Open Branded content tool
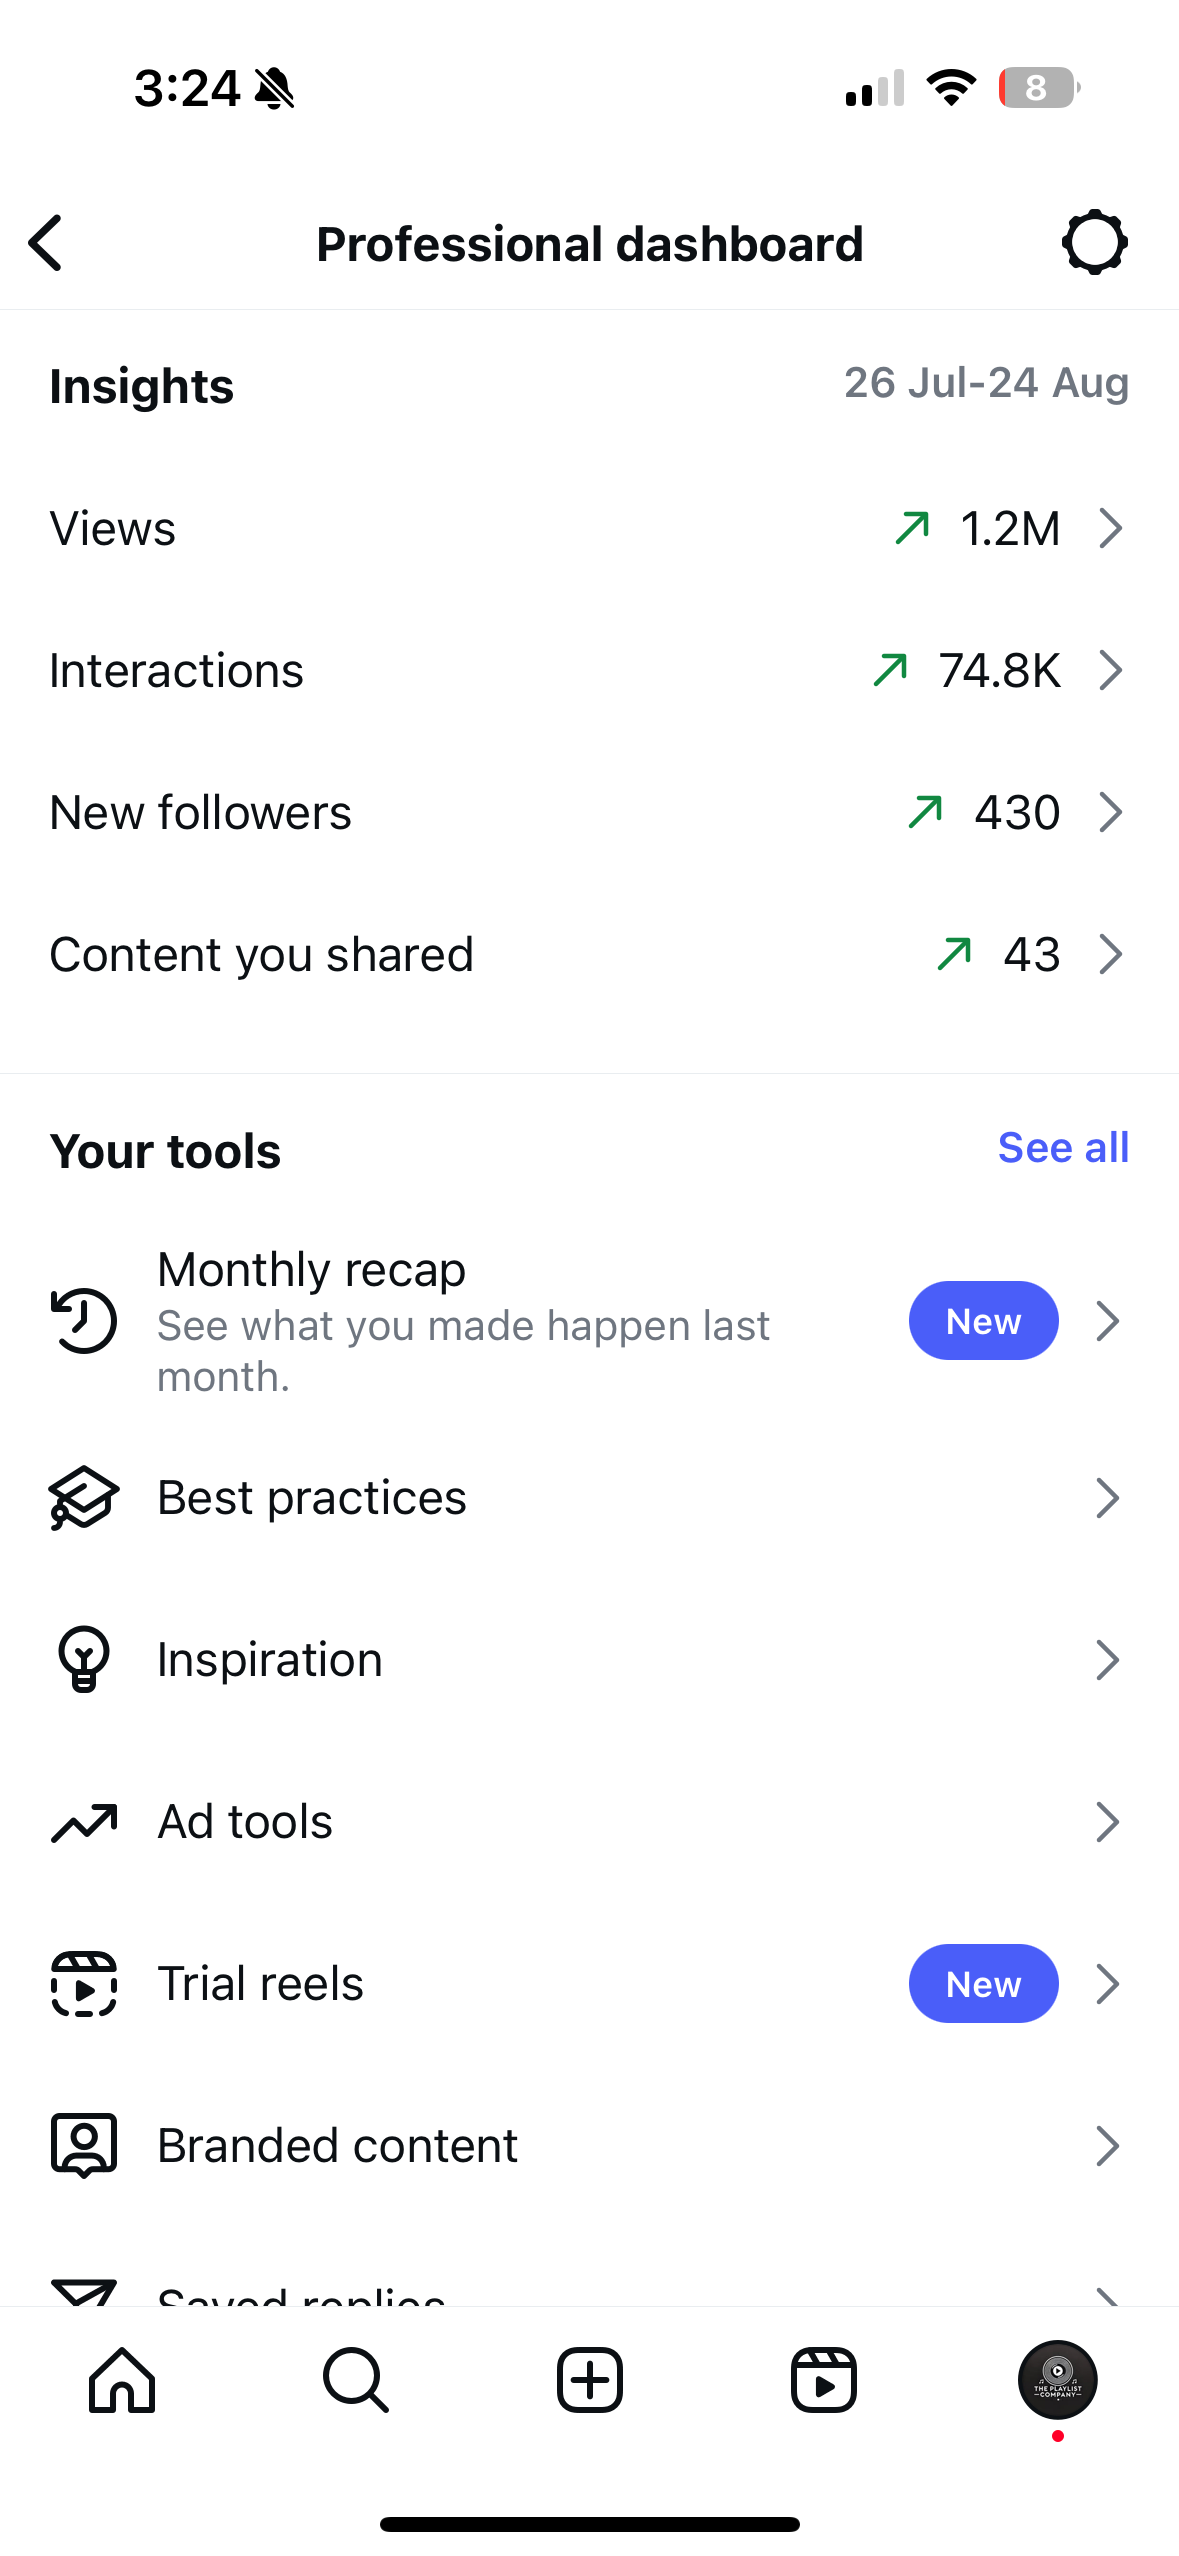 [589, 2145]
